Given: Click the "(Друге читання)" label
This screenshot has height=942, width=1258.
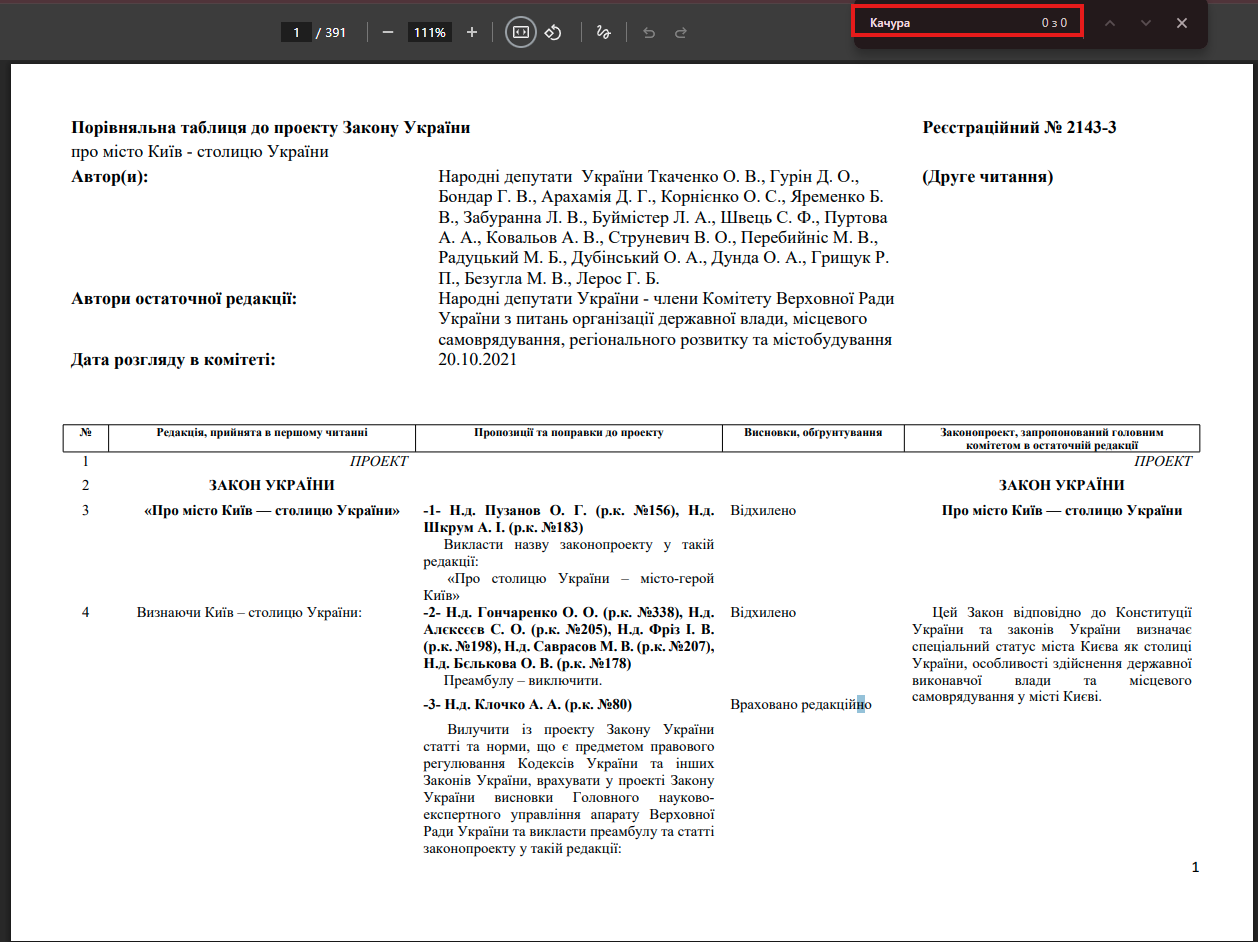Looking at the screenshot, I should point(988,177).
